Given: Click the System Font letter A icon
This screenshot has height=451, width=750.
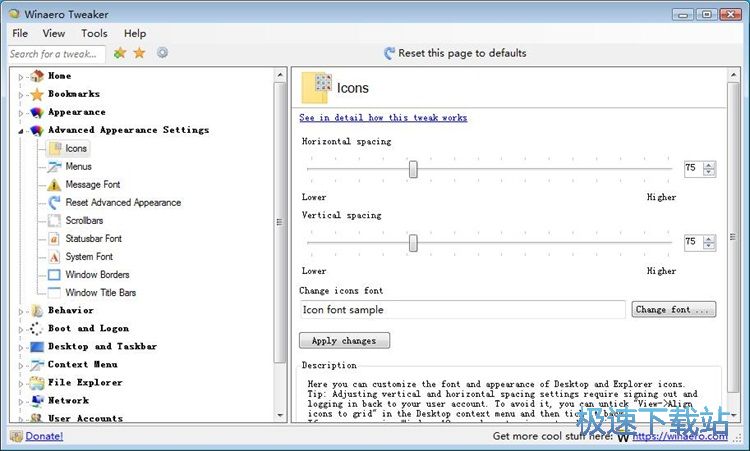Looking at the screenshot, I should coord(54,257).
